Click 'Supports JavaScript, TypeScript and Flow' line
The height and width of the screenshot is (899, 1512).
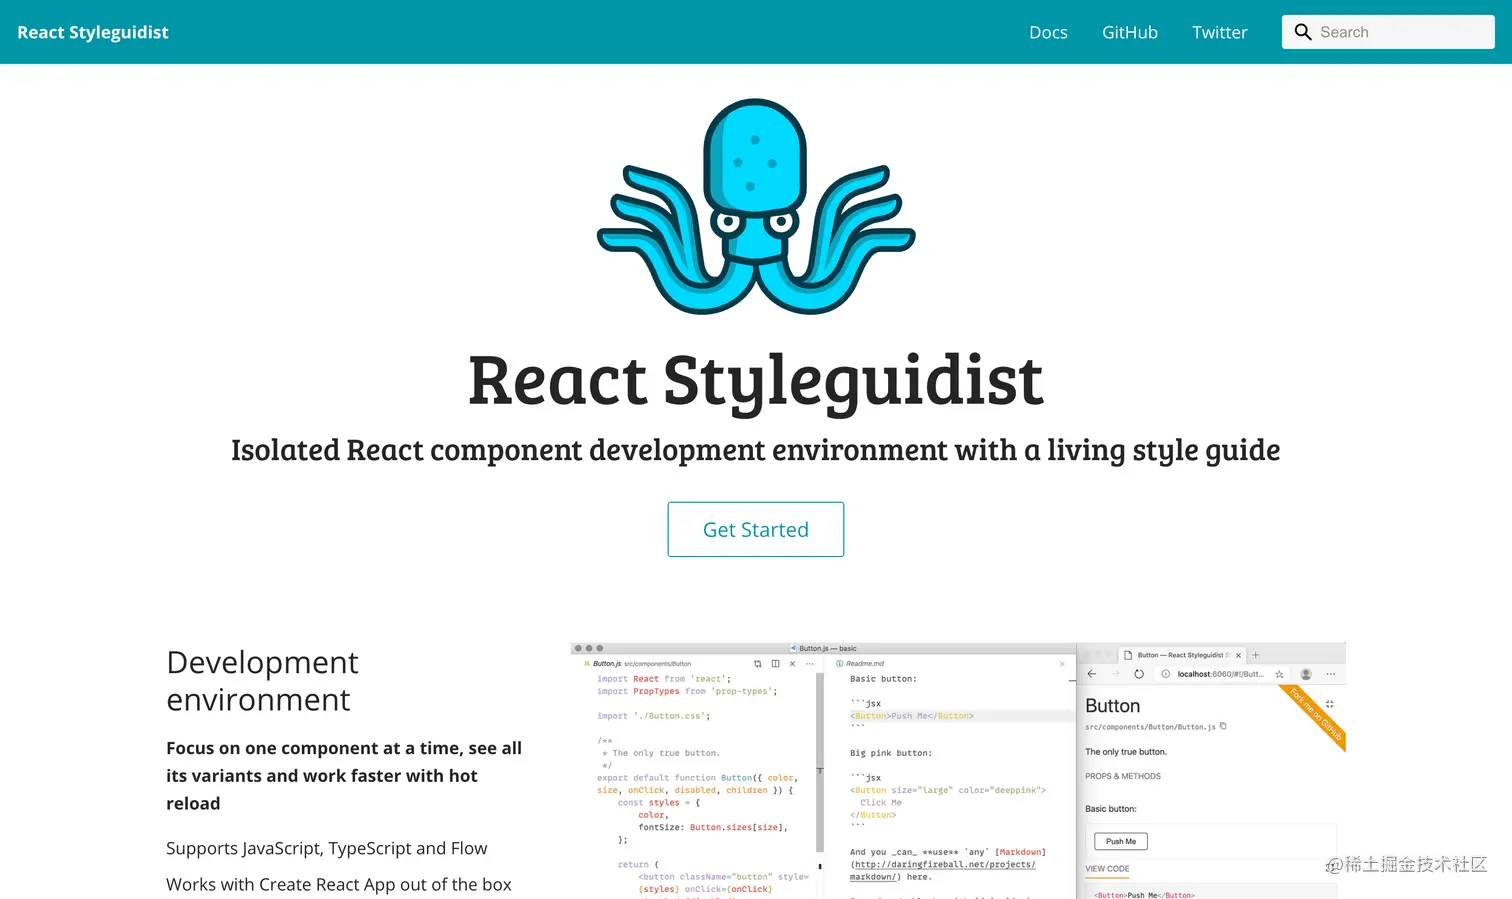(x=326, y=848)
